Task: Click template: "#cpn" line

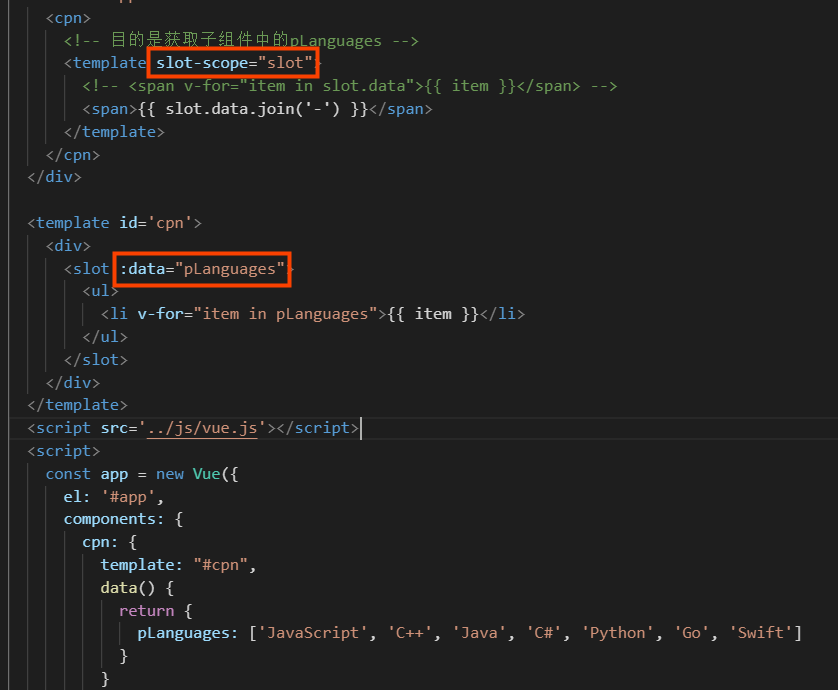Action: [179, 565]
